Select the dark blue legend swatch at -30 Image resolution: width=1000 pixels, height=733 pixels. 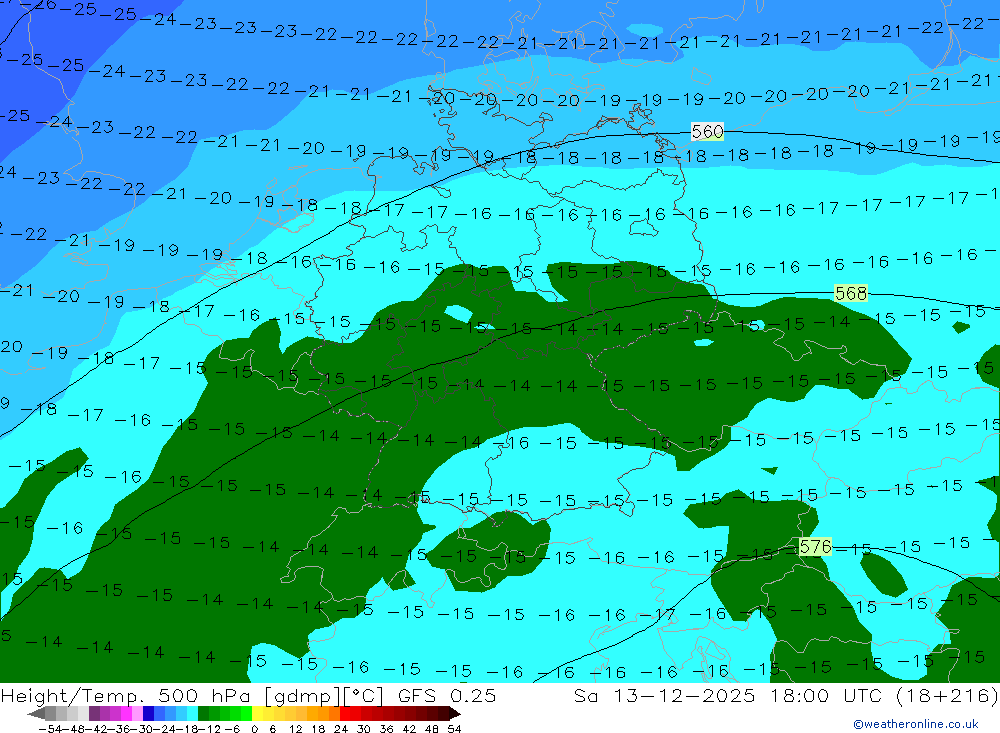148,714
